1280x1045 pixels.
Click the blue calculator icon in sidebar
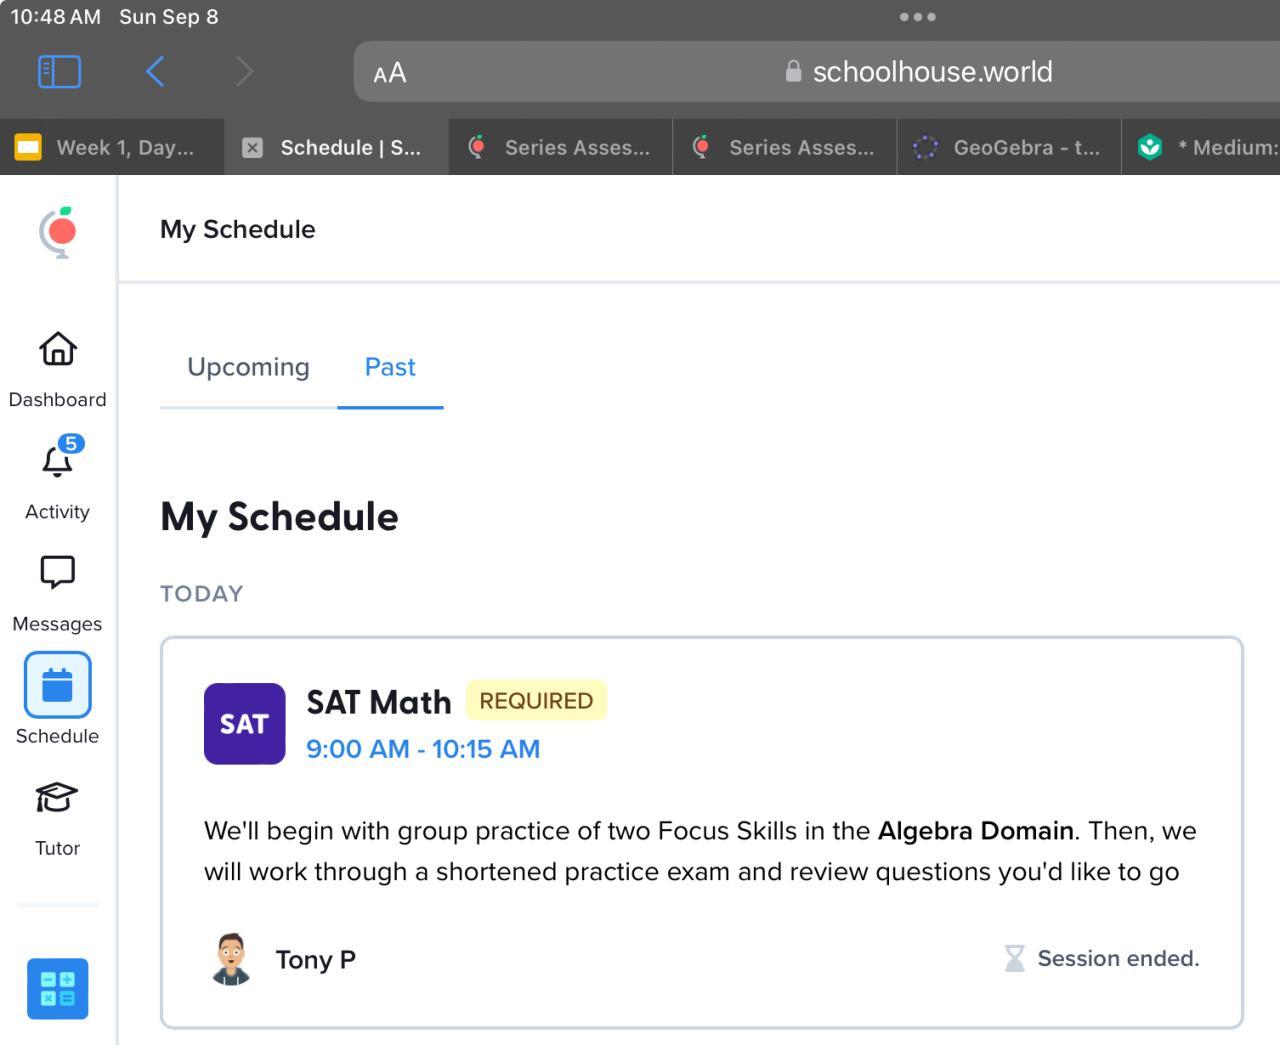click(x=58, y=989)
